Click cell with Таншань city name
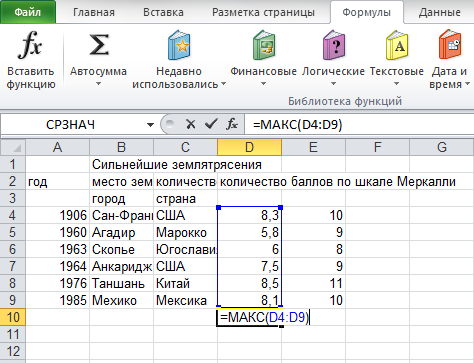 121,283
